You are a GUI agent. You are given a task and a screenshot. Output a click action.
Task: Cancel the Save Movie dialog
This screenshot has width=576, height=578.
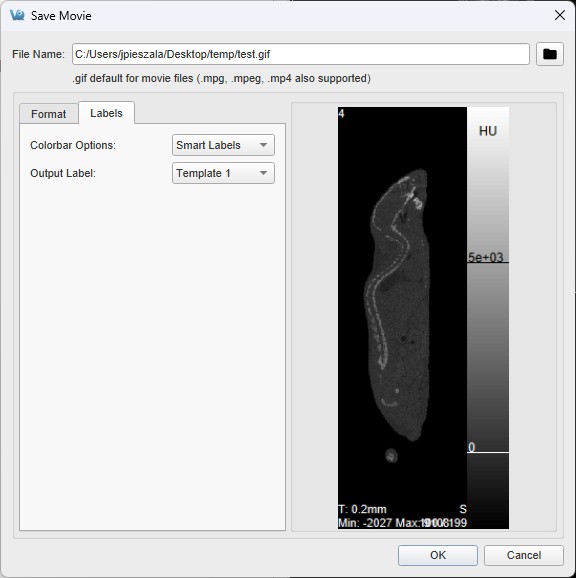[x=524, y=555]
